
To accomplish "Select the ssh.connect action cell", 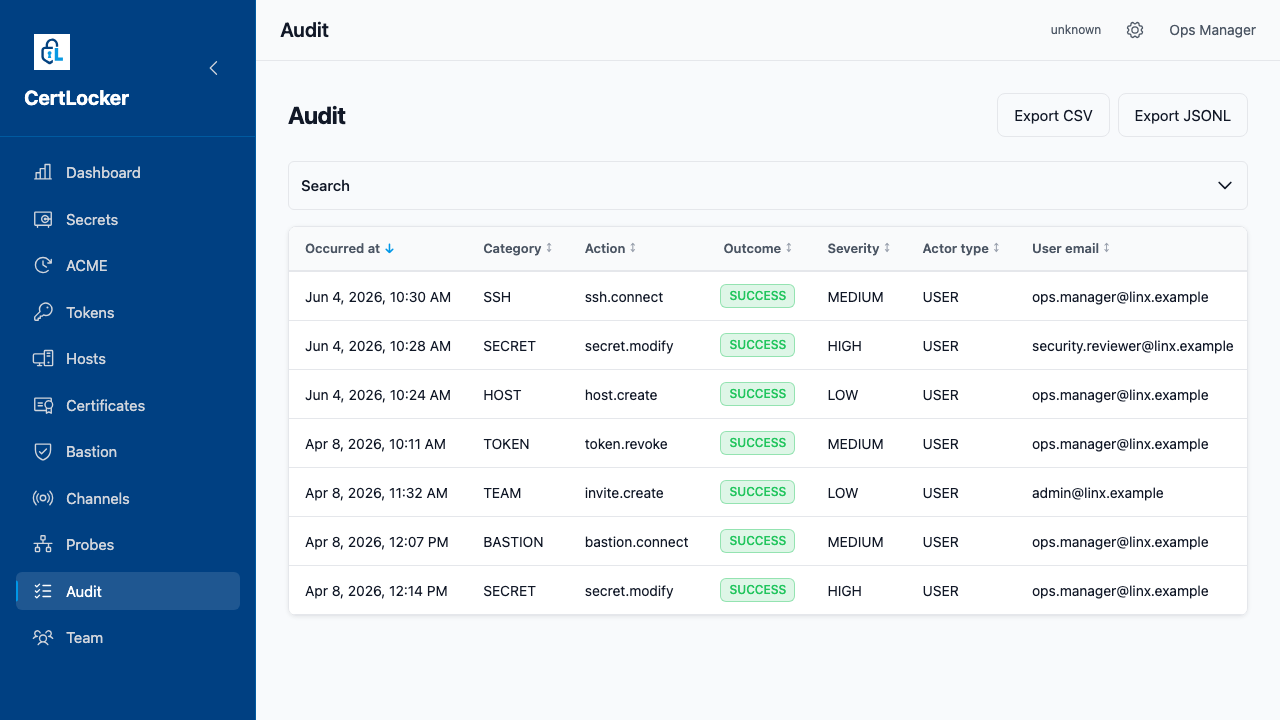I will point(624,297).
